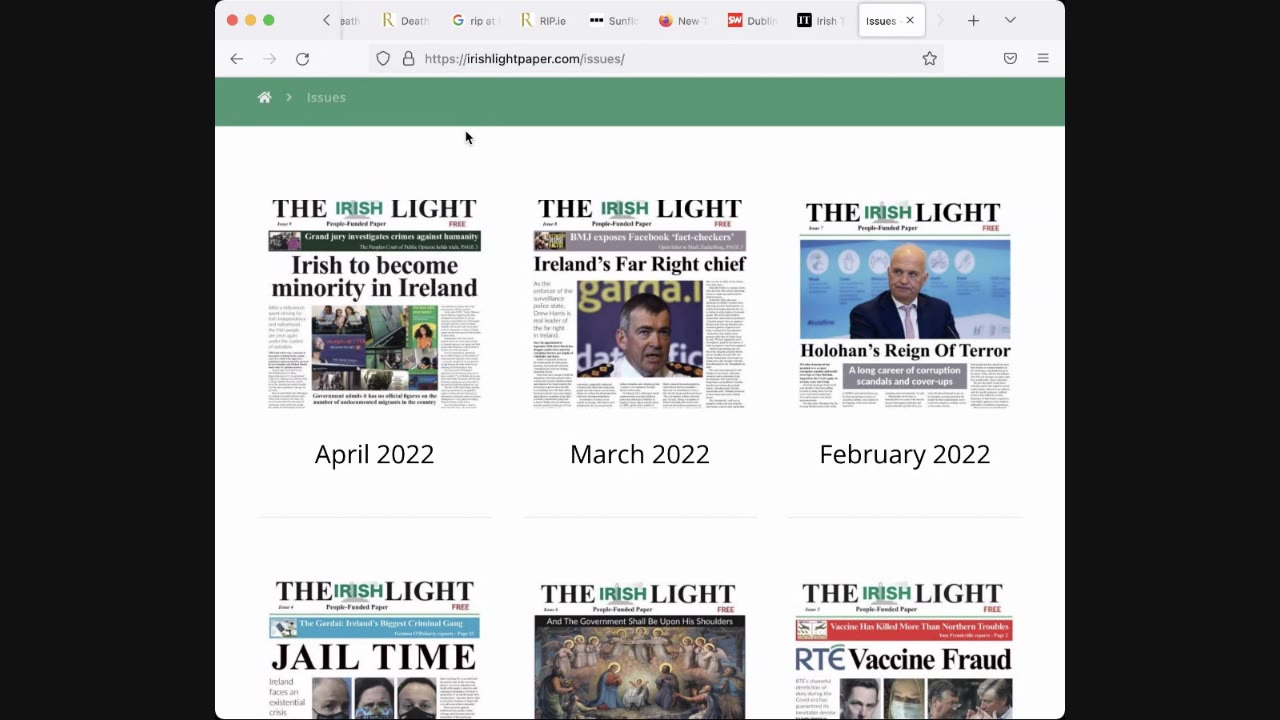The height and width of the screenshot is (720, 1280).
Task: Expand the list all tabs dropdown
Action: 1010,20
